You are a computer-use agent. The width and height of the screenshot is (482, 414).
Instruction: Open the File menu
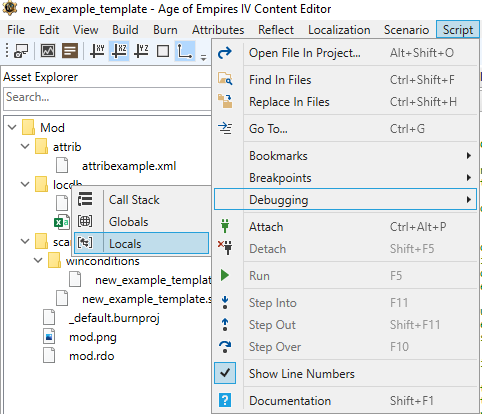click(x=16, y=30)
